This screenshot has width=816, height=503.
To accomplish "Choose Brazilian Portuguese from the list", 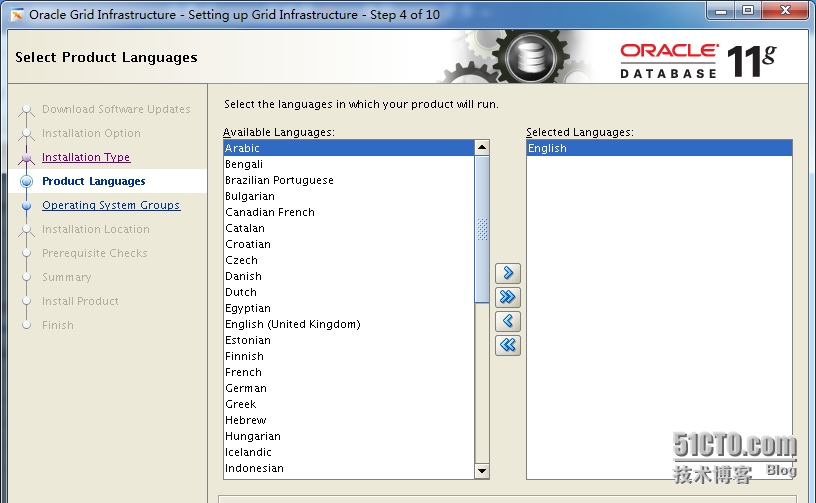I will pos(349,180).
